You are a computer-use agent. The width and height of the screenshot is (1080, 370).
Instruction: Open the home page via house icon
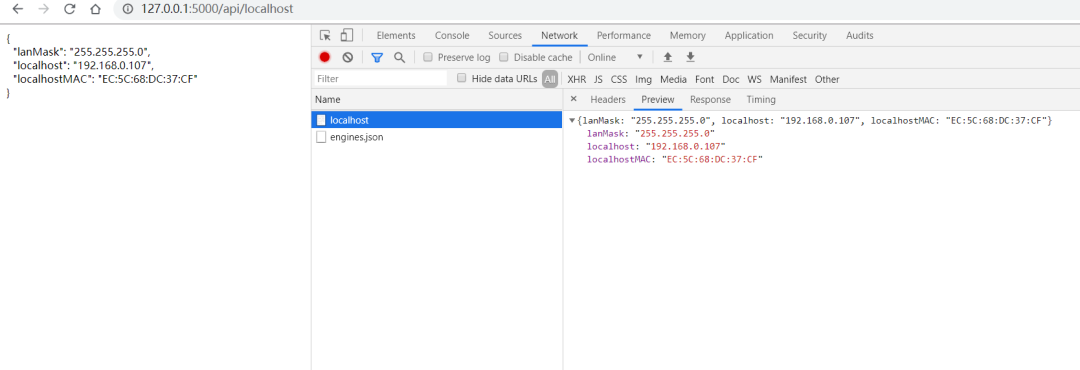95,10
